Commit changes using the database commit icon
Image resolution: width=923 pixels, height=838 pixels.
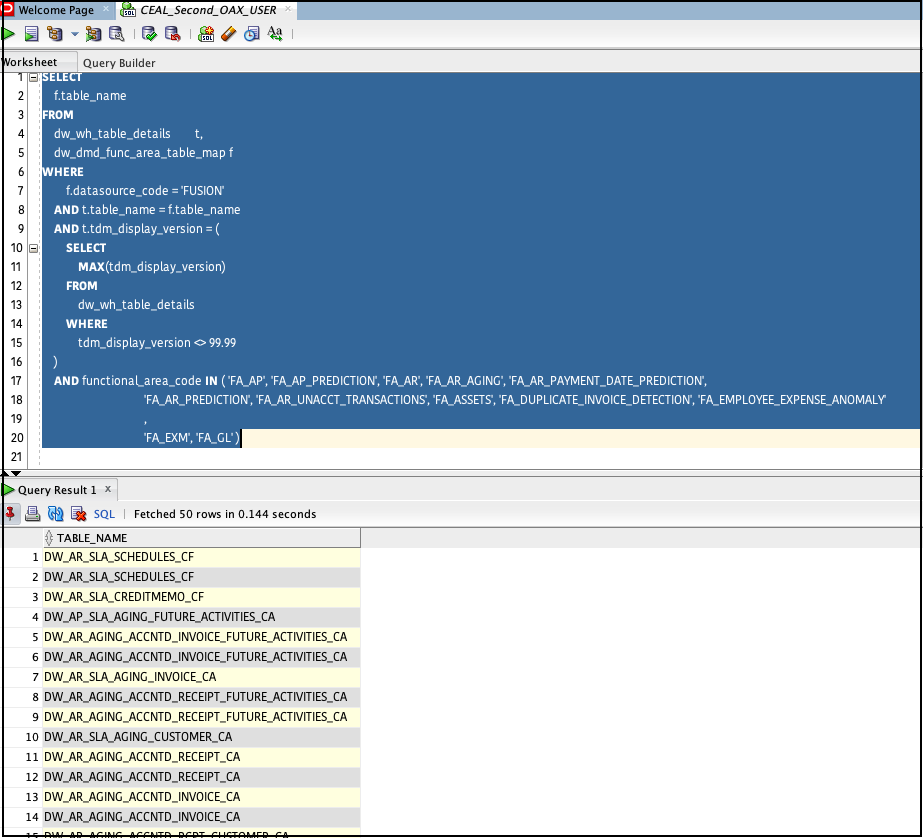click(148, 33)
